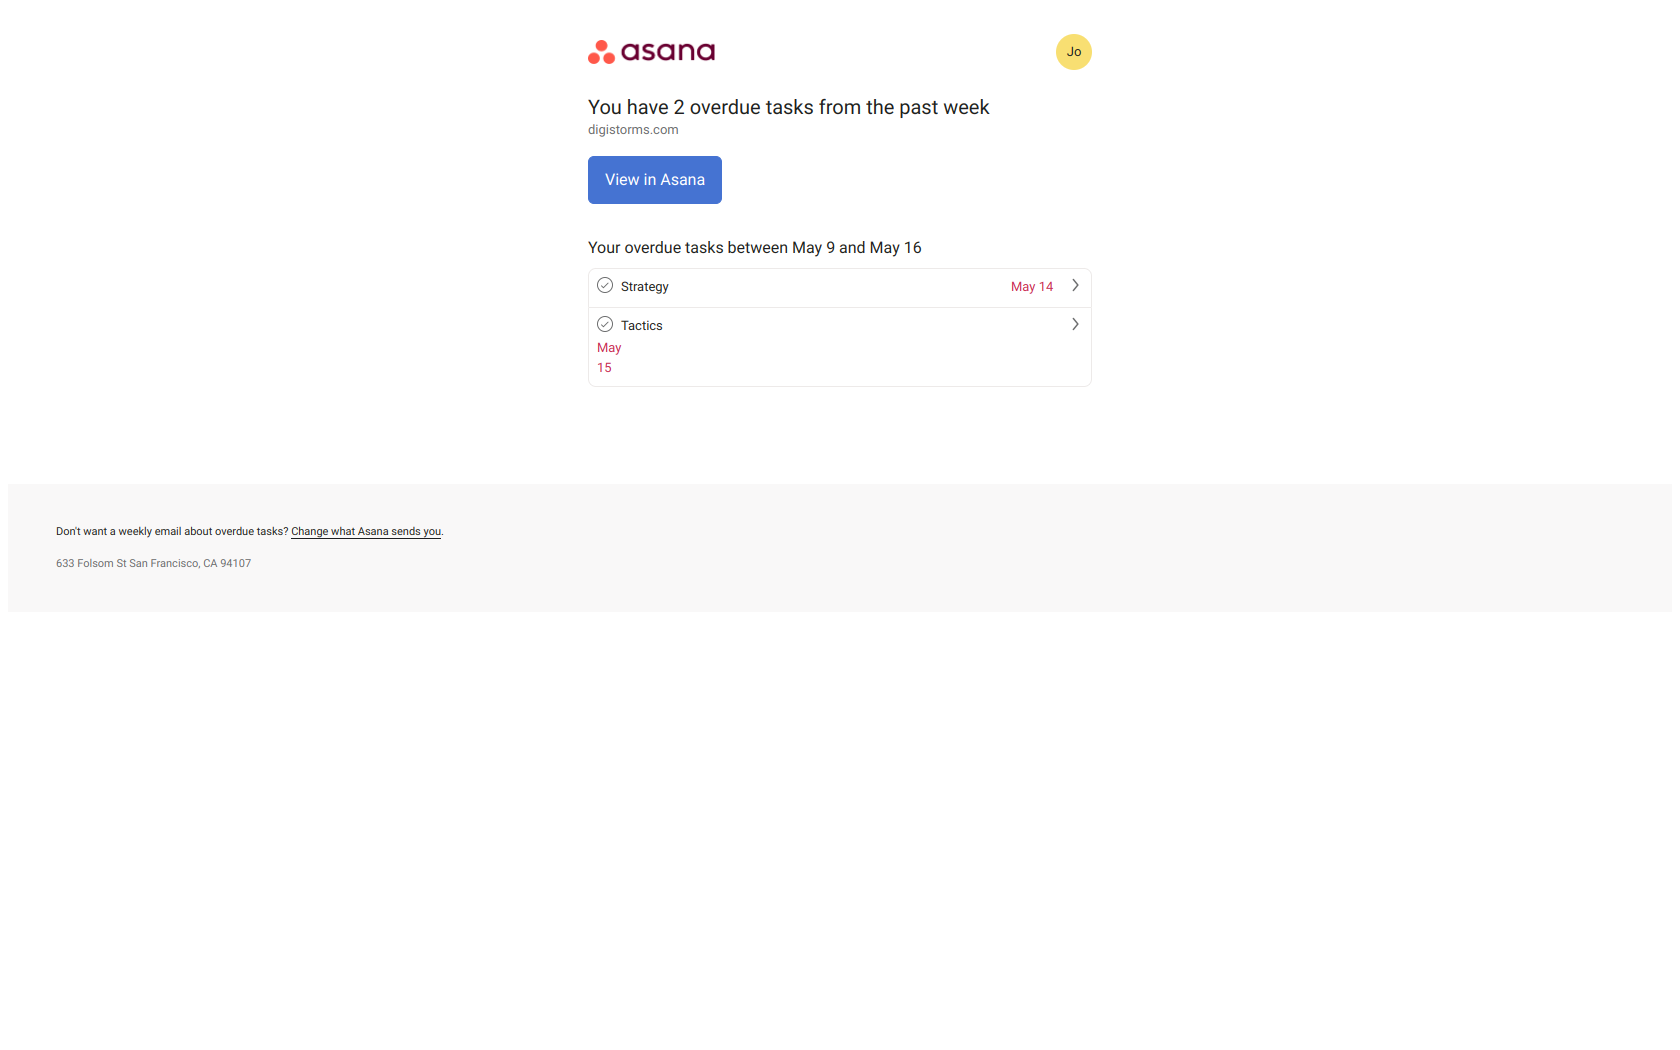The width and height of the screenshot is (1680, 1050).
Task: Click the digistorms.com workspace text
Action: (x=633, y=130)
